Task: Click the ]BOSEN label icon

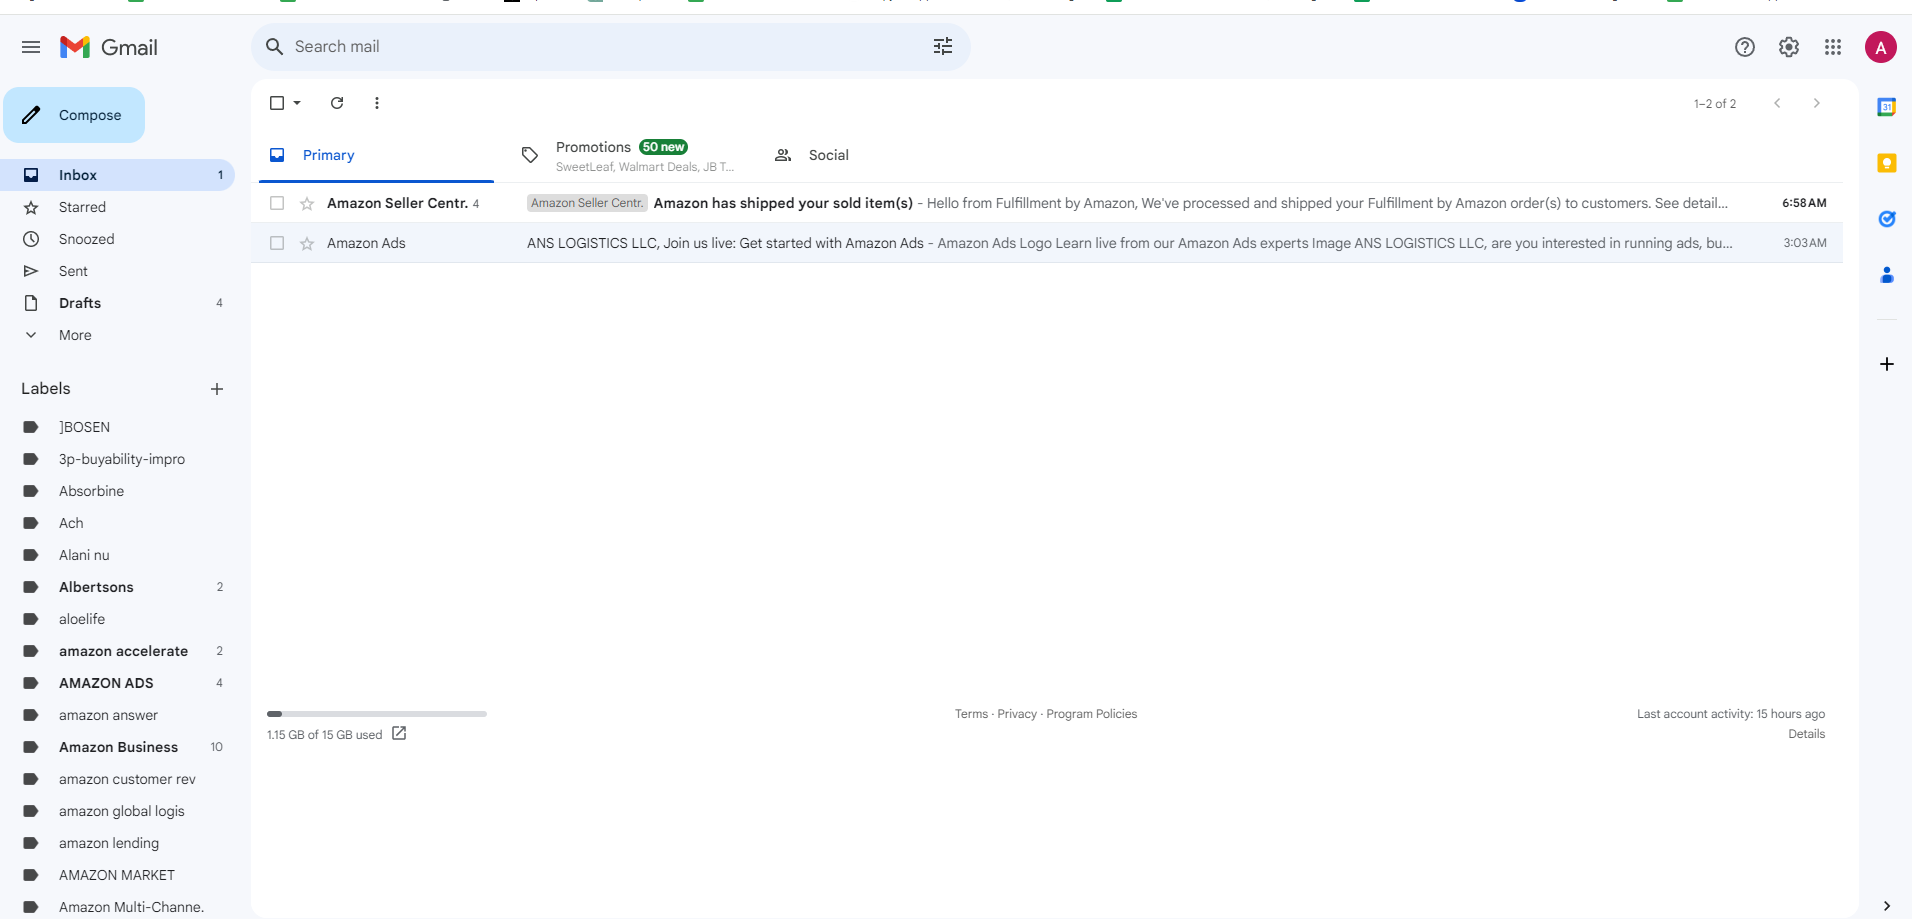Action: click(31, 427)
